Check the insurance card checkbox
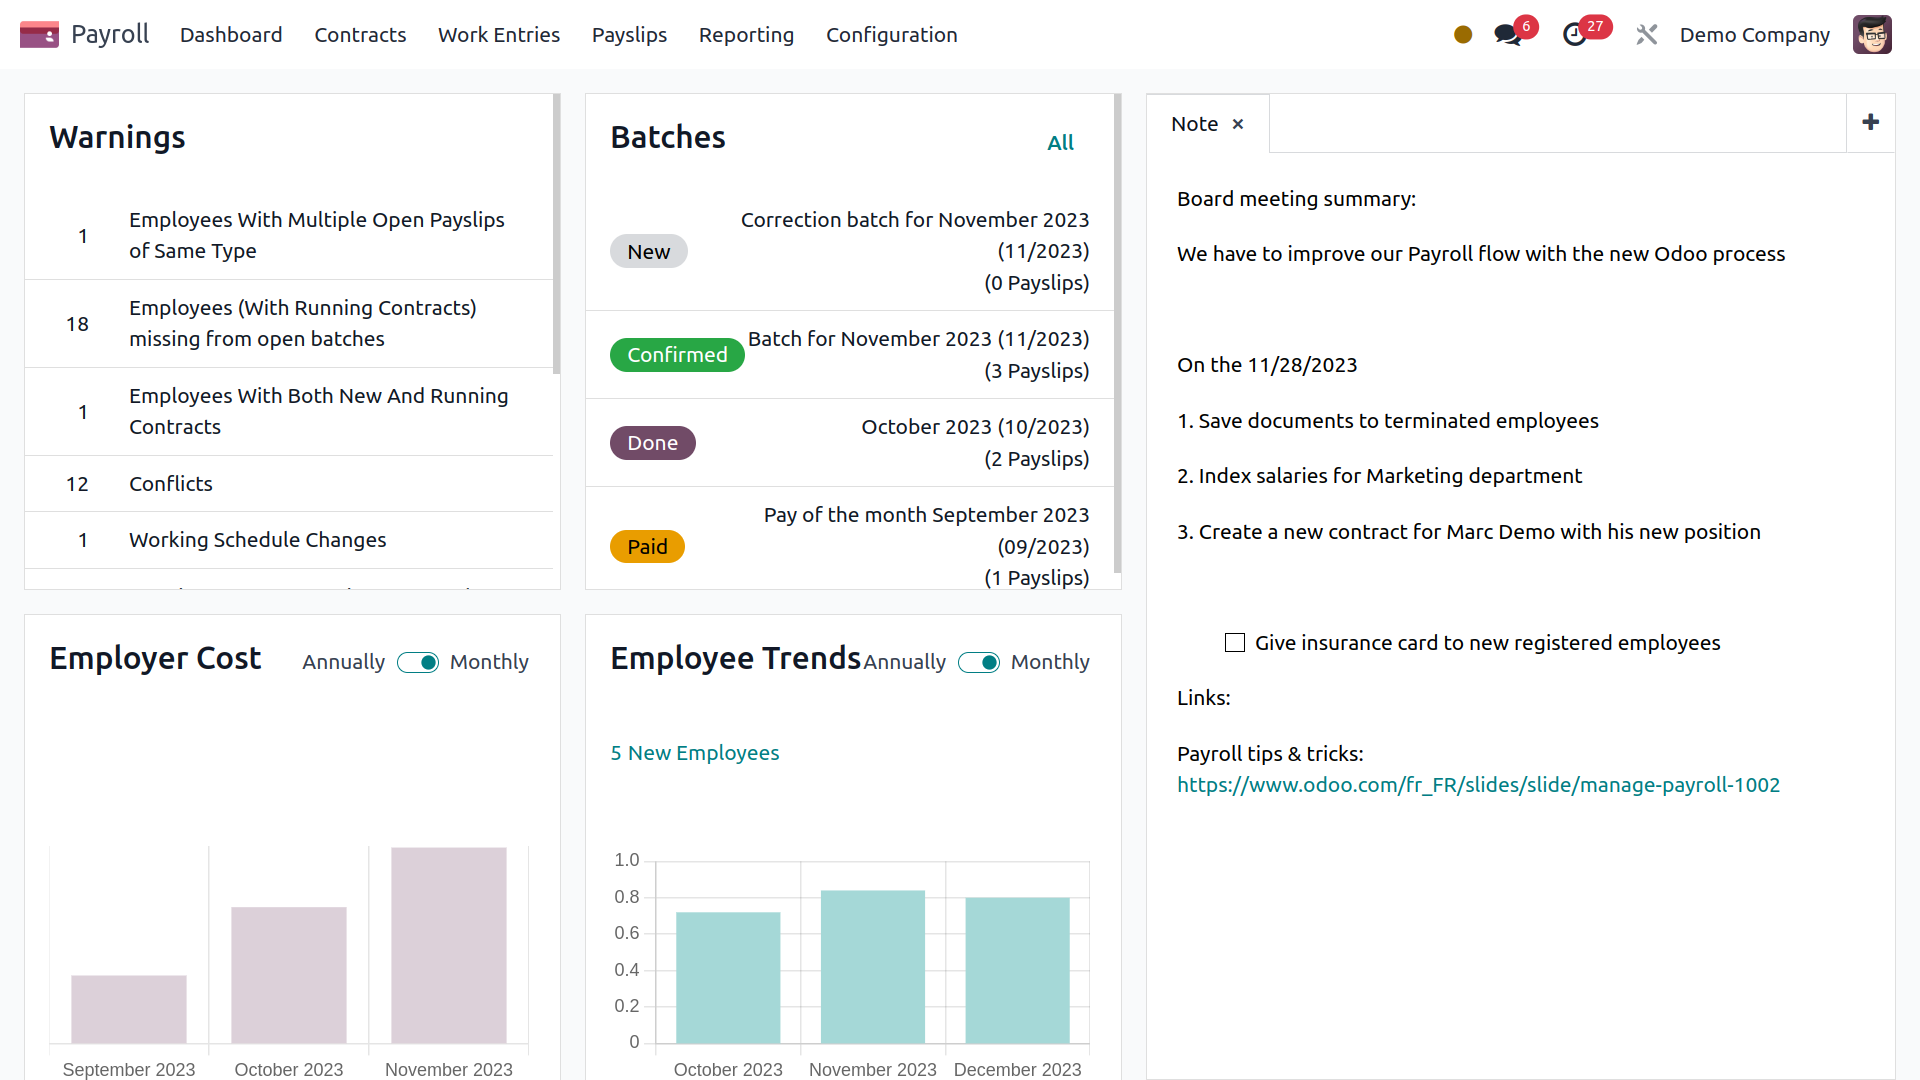 [1235, 643]
